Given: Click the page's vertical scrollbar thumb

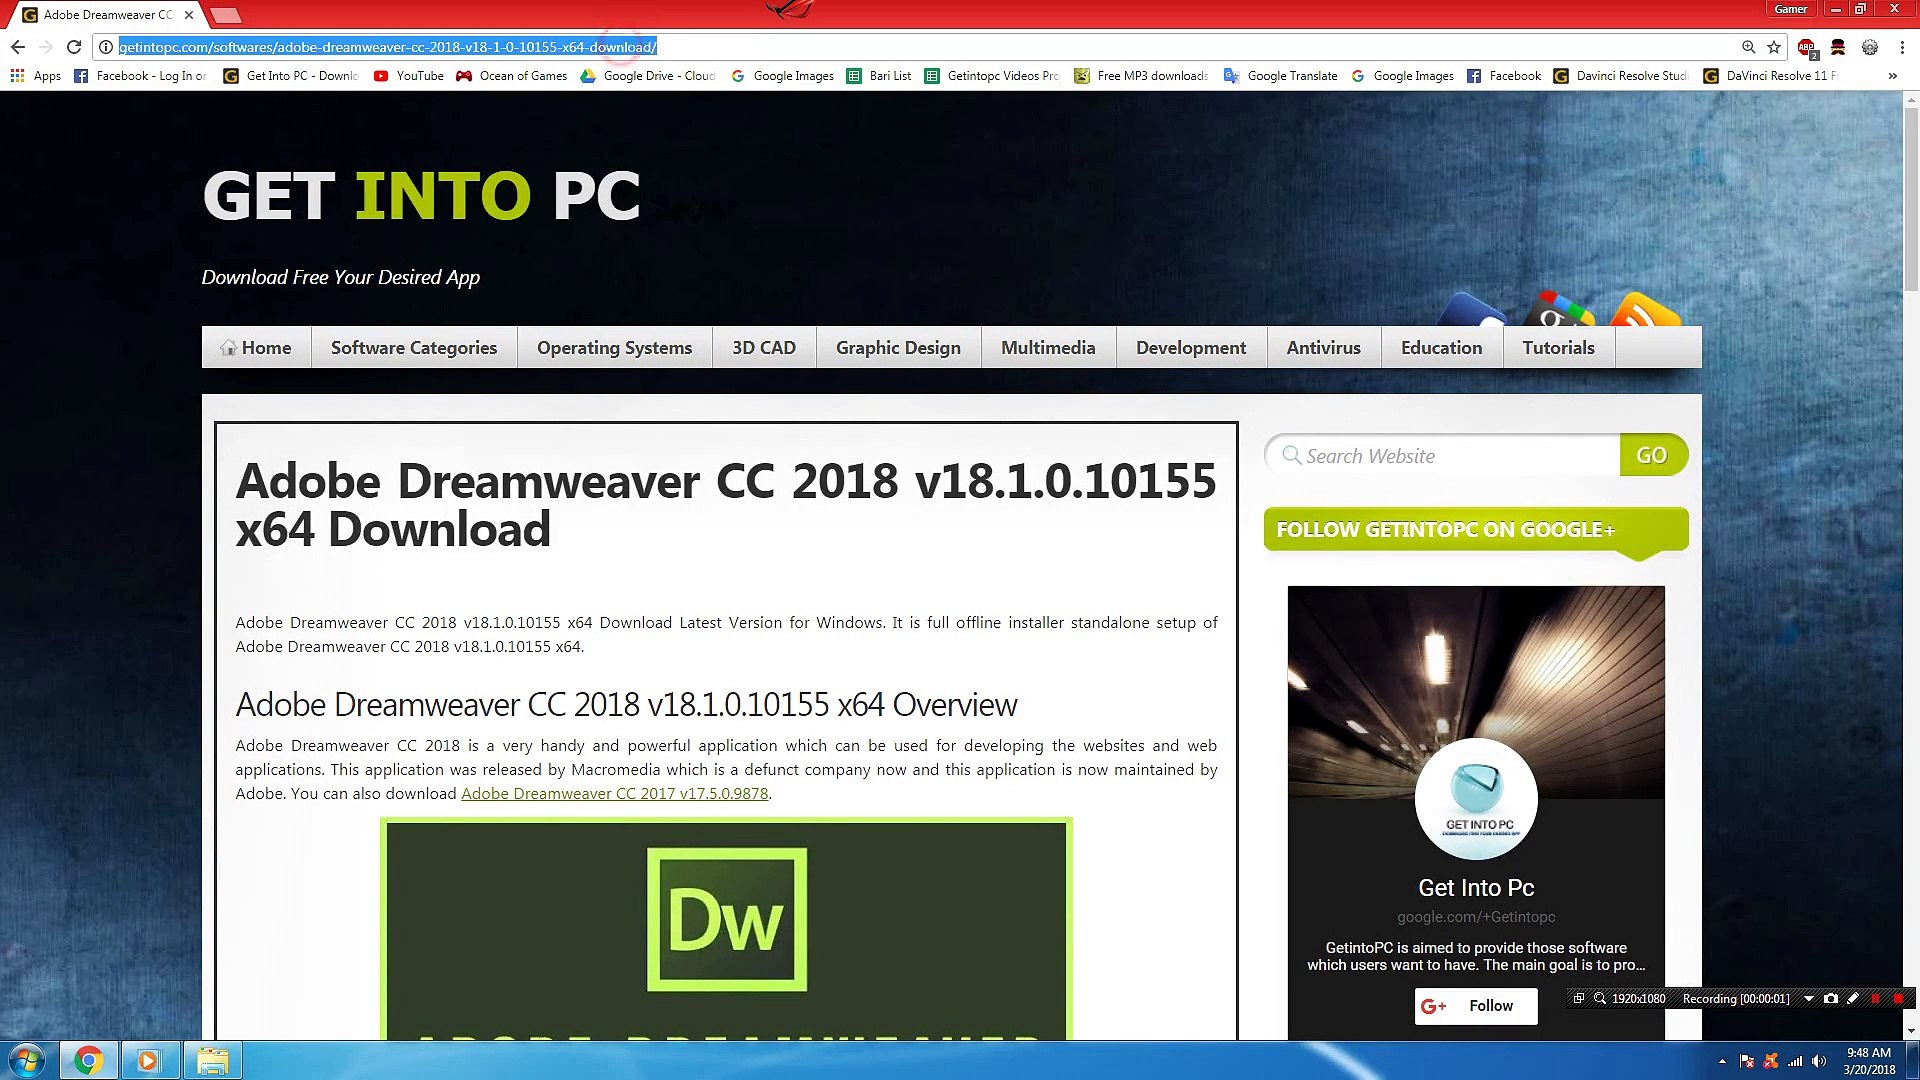Looking at the screenshot, I should point(1911,200).
